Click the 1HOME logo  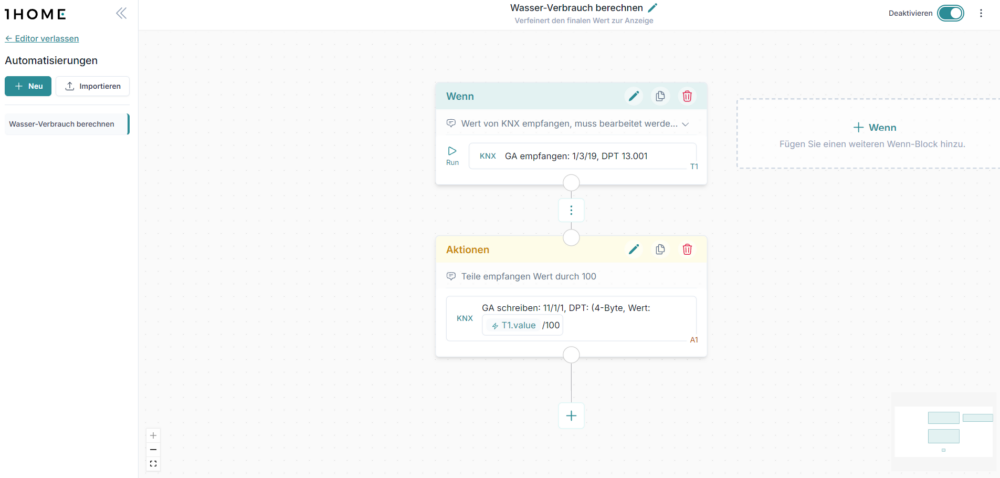point(35,13)
